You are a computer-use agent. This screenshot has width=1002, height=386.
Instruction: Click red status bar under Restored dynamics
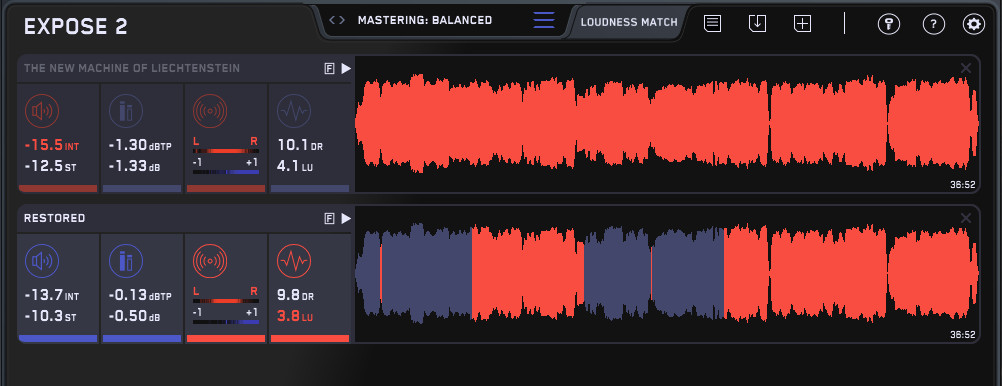(x=310, y=339)
